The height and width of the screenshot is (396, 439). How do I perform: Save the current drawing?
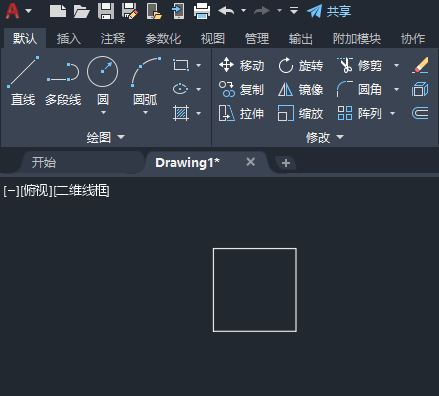coord(106,11)
